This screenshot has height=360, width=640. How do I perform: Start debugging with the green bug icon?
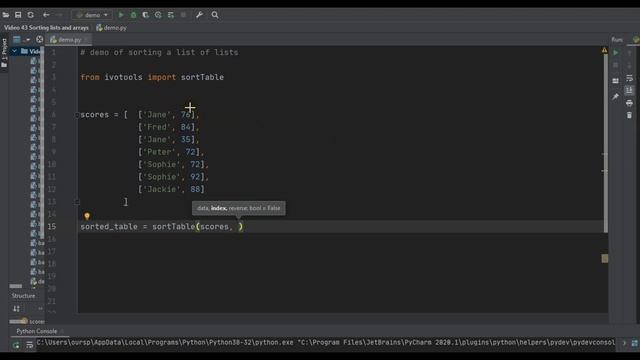133,15
